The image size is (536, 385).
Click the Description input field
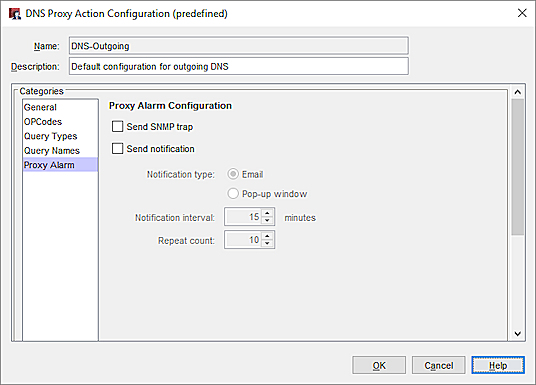(239, 66)
